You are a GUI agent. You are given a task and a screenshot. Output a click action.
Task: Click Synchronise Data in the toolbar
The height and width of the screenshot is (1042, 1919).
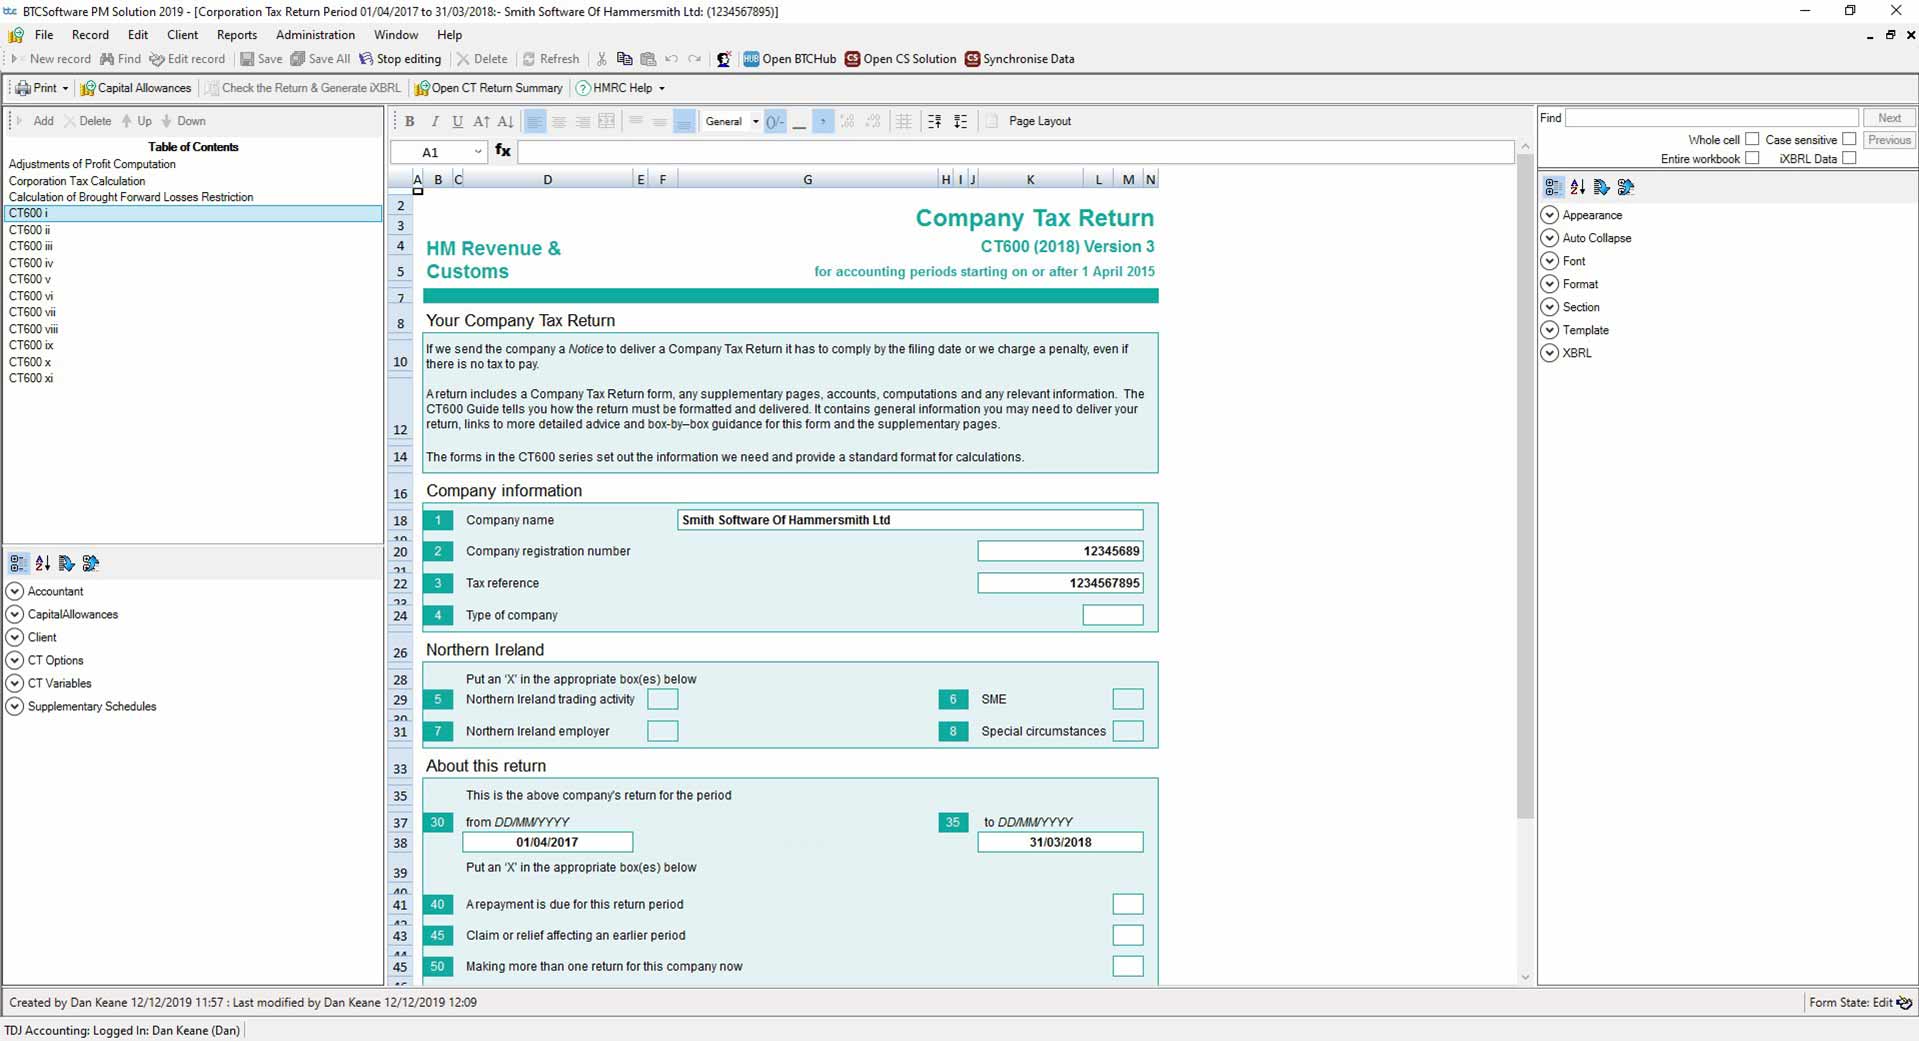click(x=1019, y=59)
